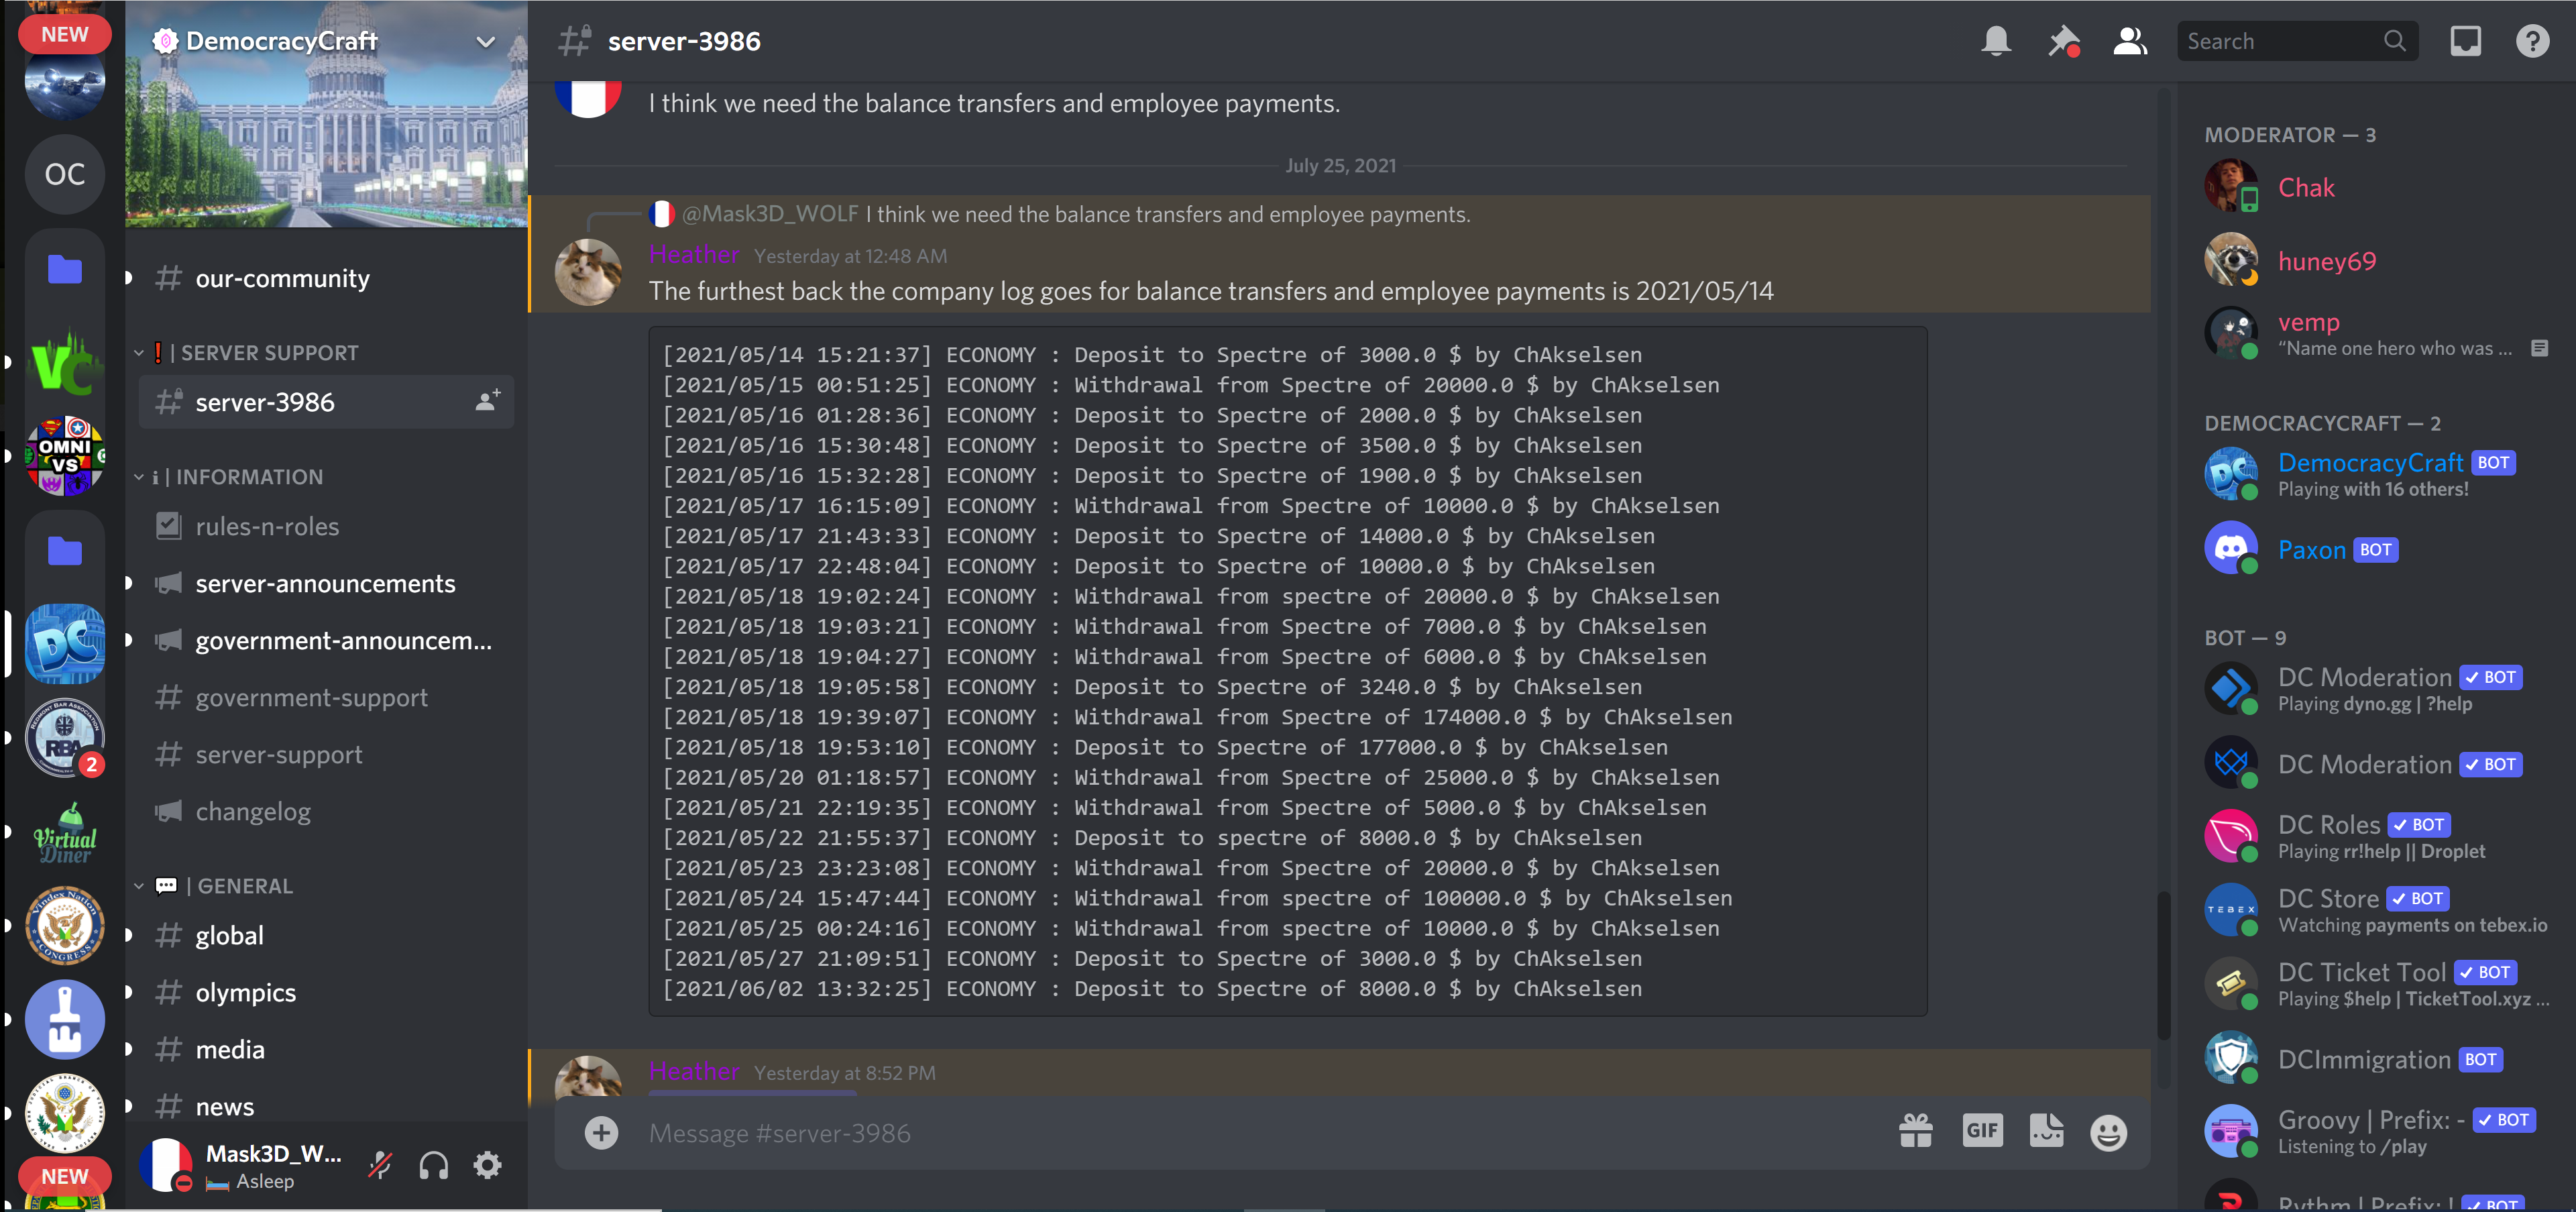Click Heather's cat avatar at 12:48 AM

point(588,271)
